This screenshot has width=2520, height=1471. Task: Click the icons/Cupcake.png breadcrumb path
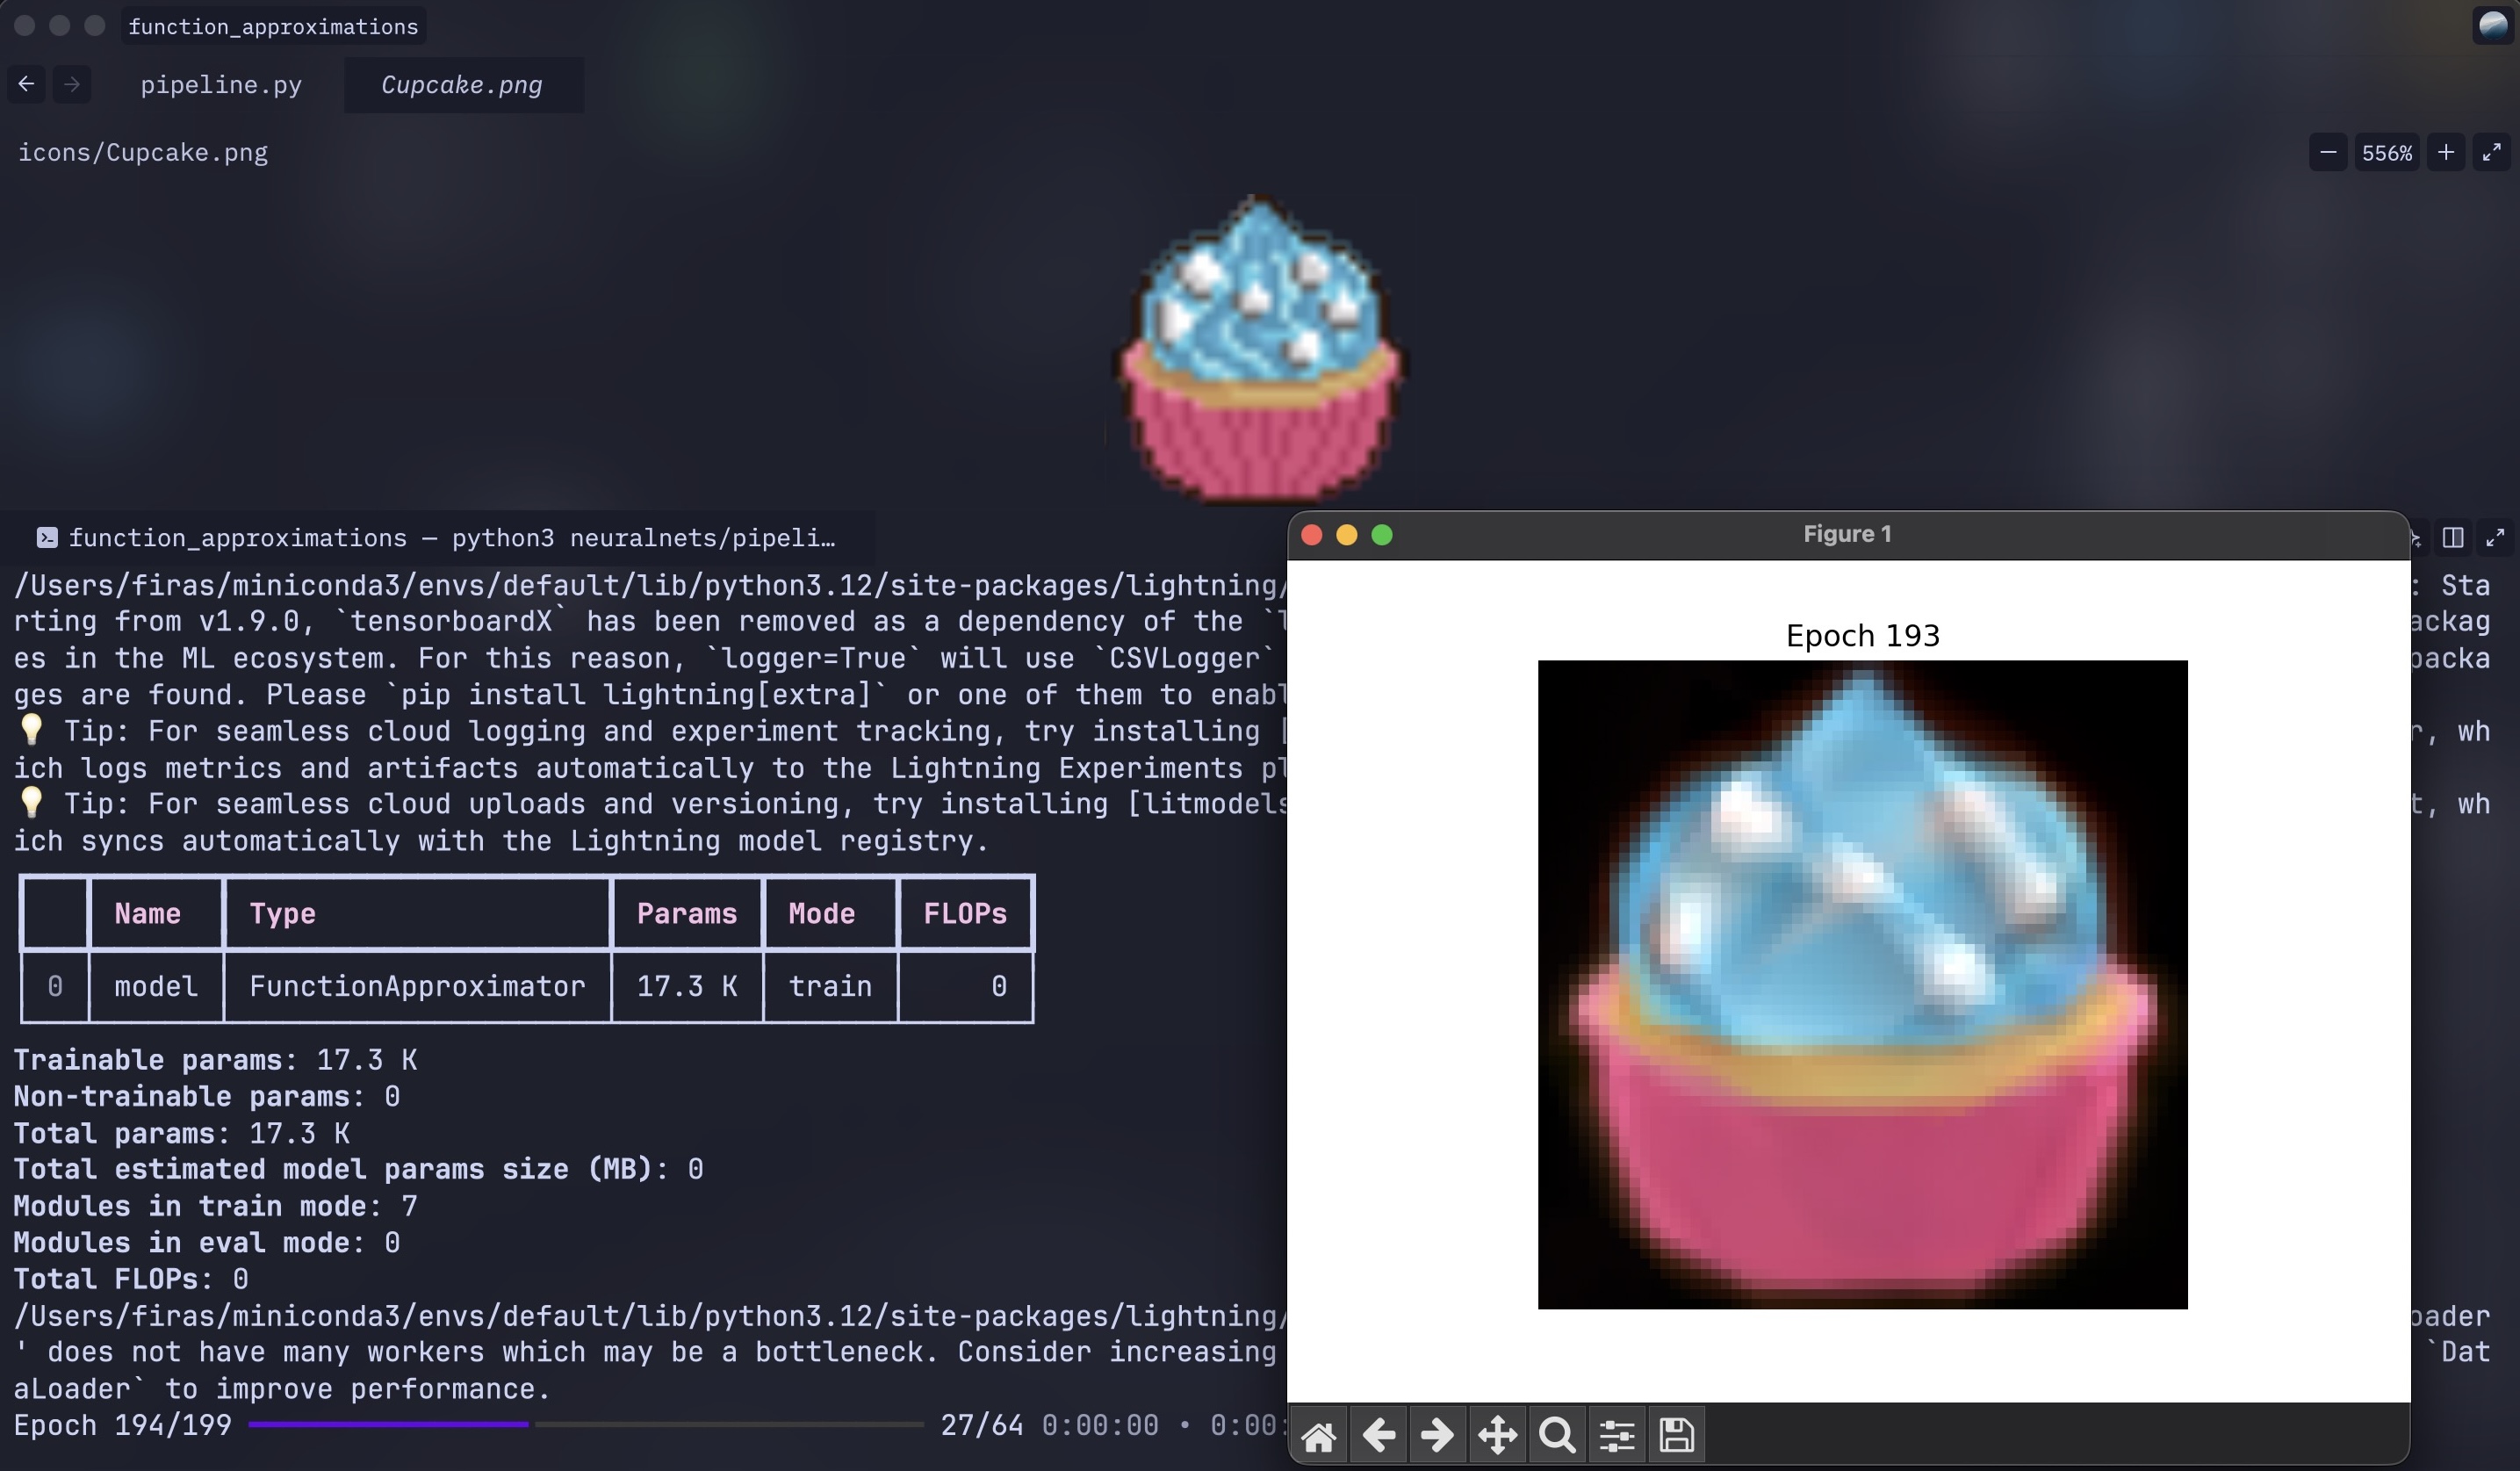point(143,153)
